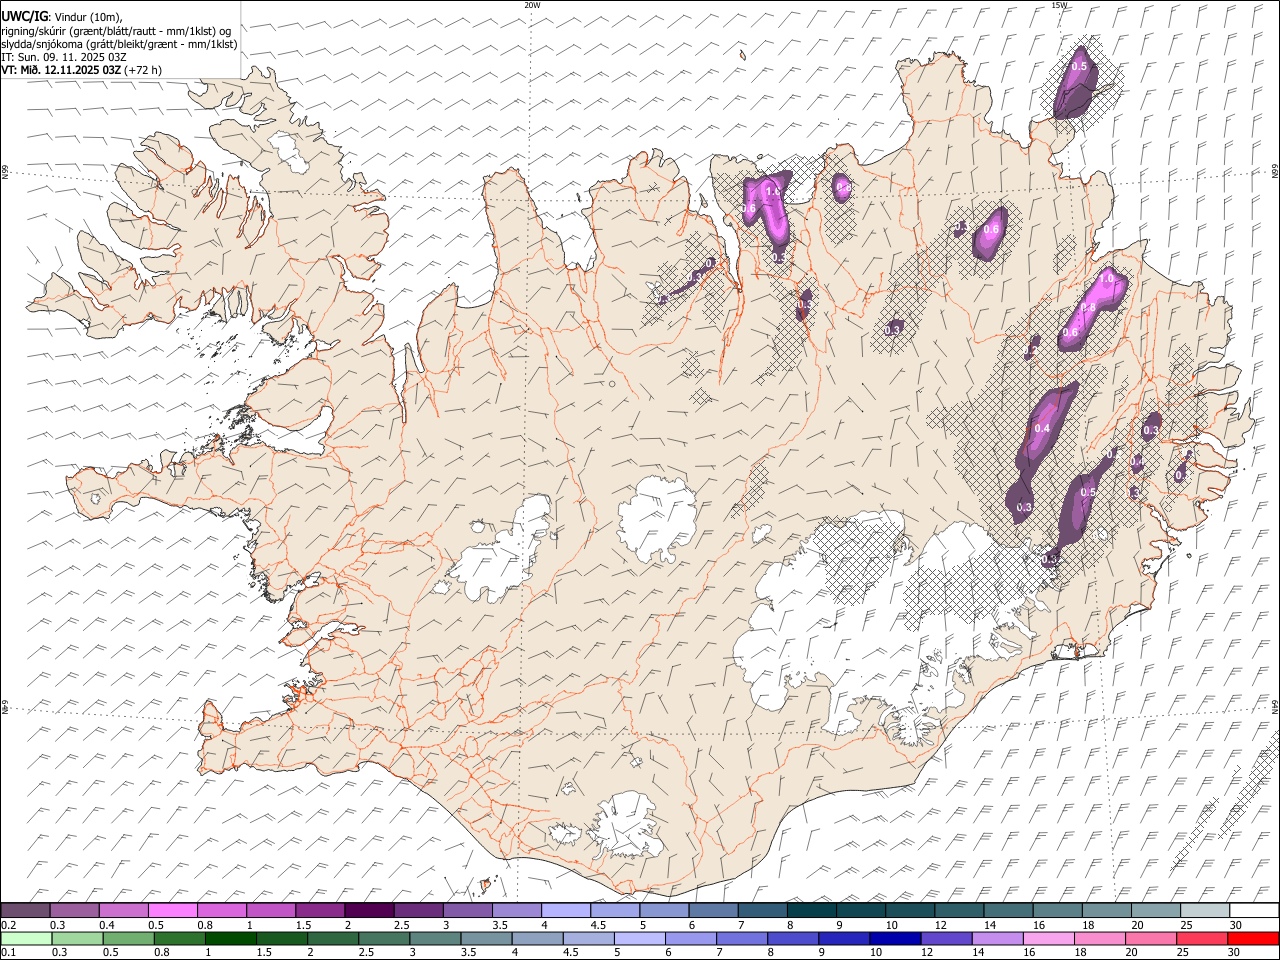Click the '7' number label on rain scale
Screen dimensions: 1280x960
pos(719,953)
